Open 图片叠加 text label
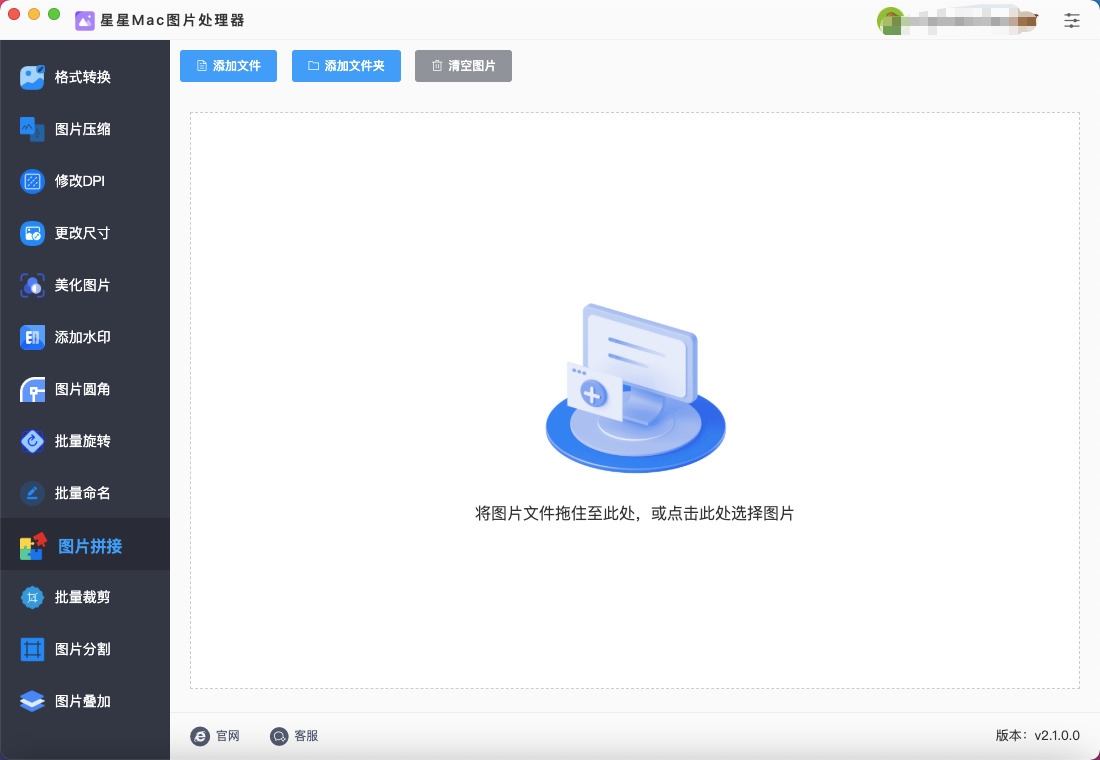 click(83, 701)
